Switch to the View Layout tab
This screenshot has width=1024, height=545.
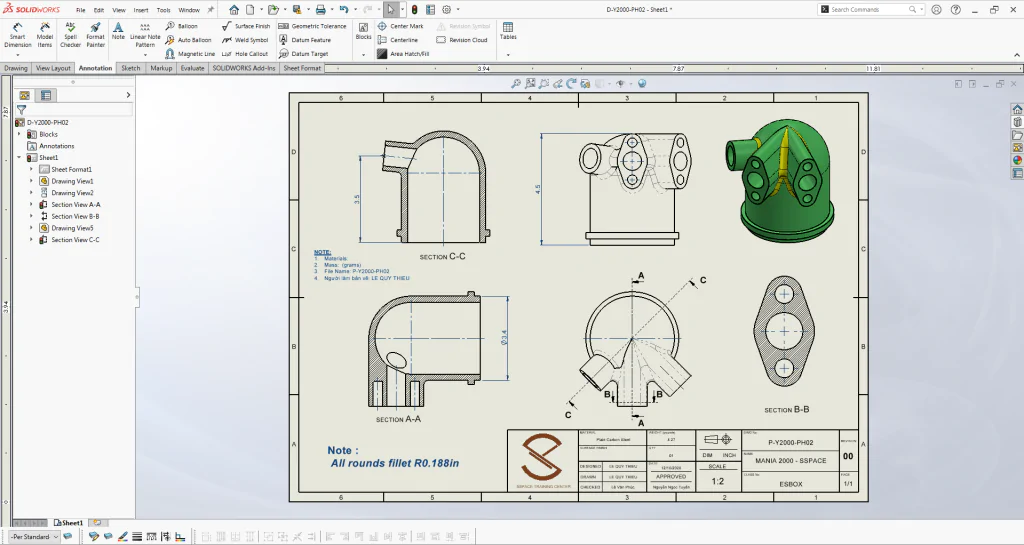point(53,68)
